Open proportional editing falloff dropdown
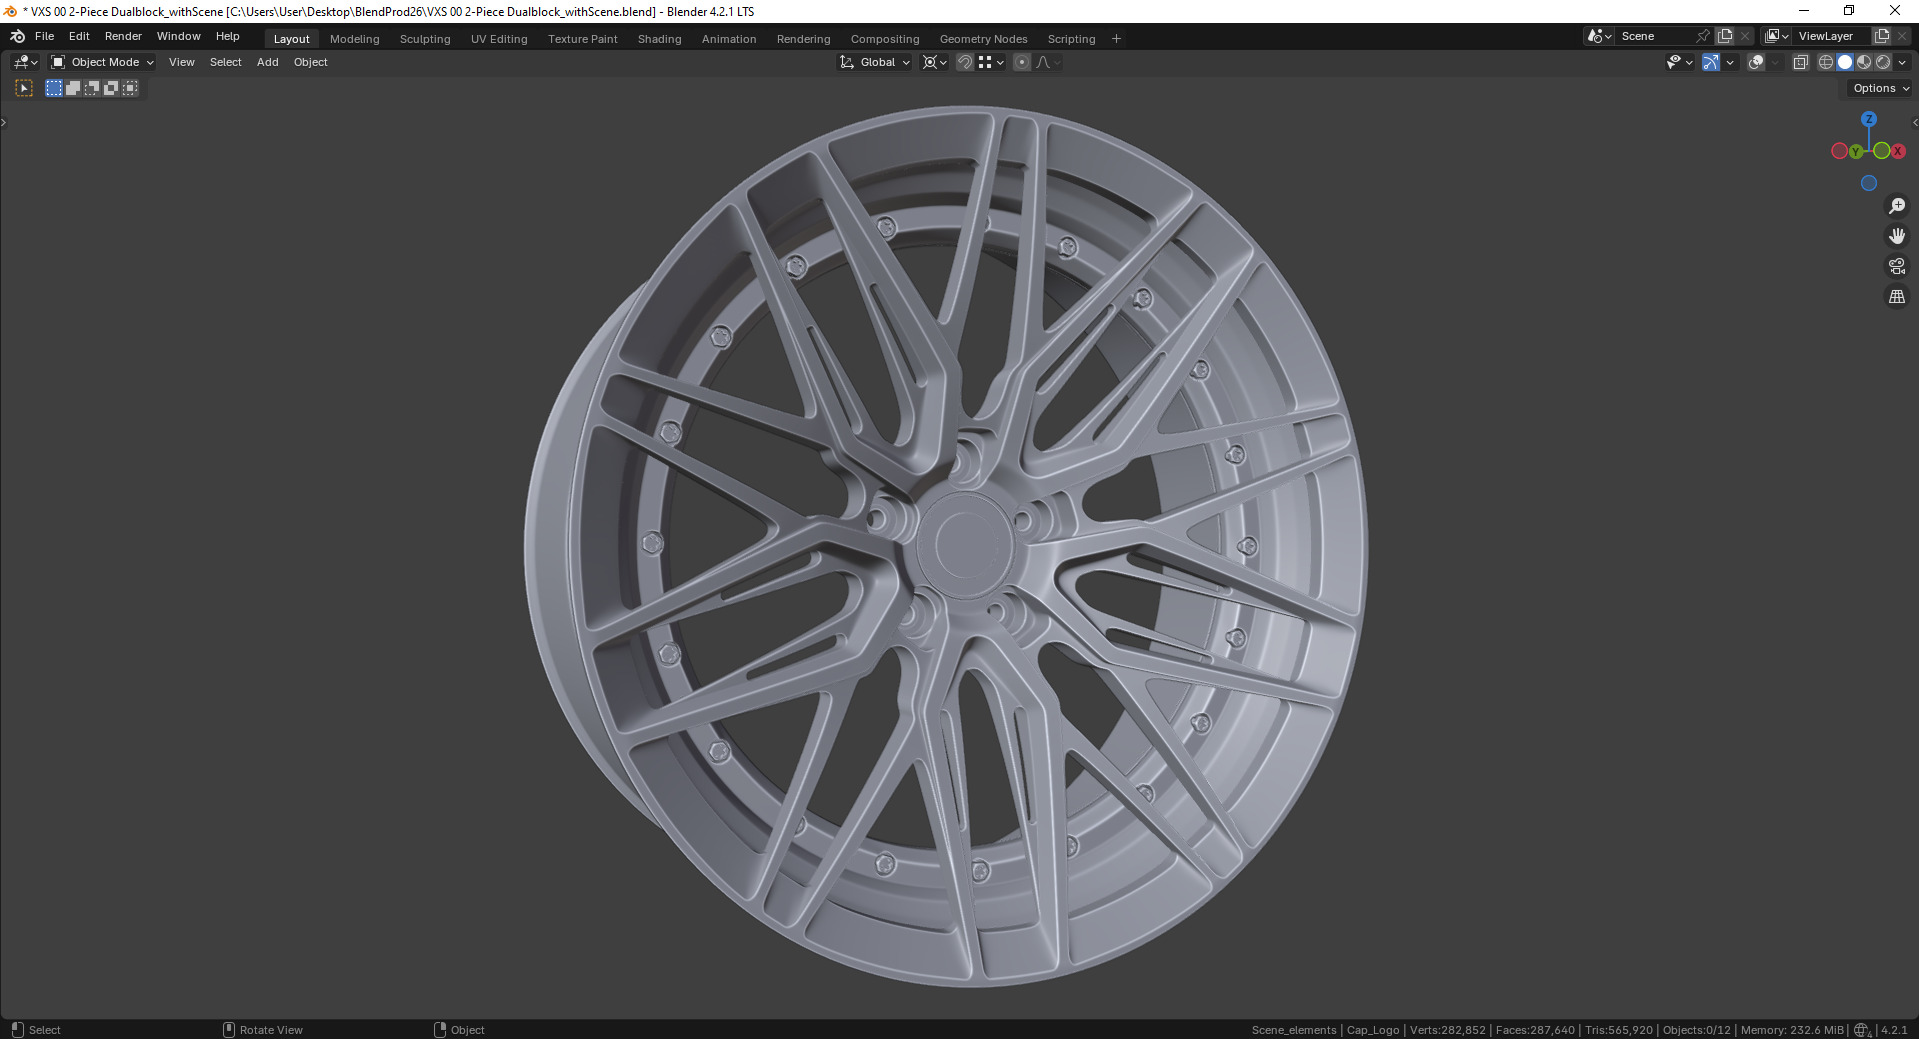1919x1039 pixels. [1048, 62]
